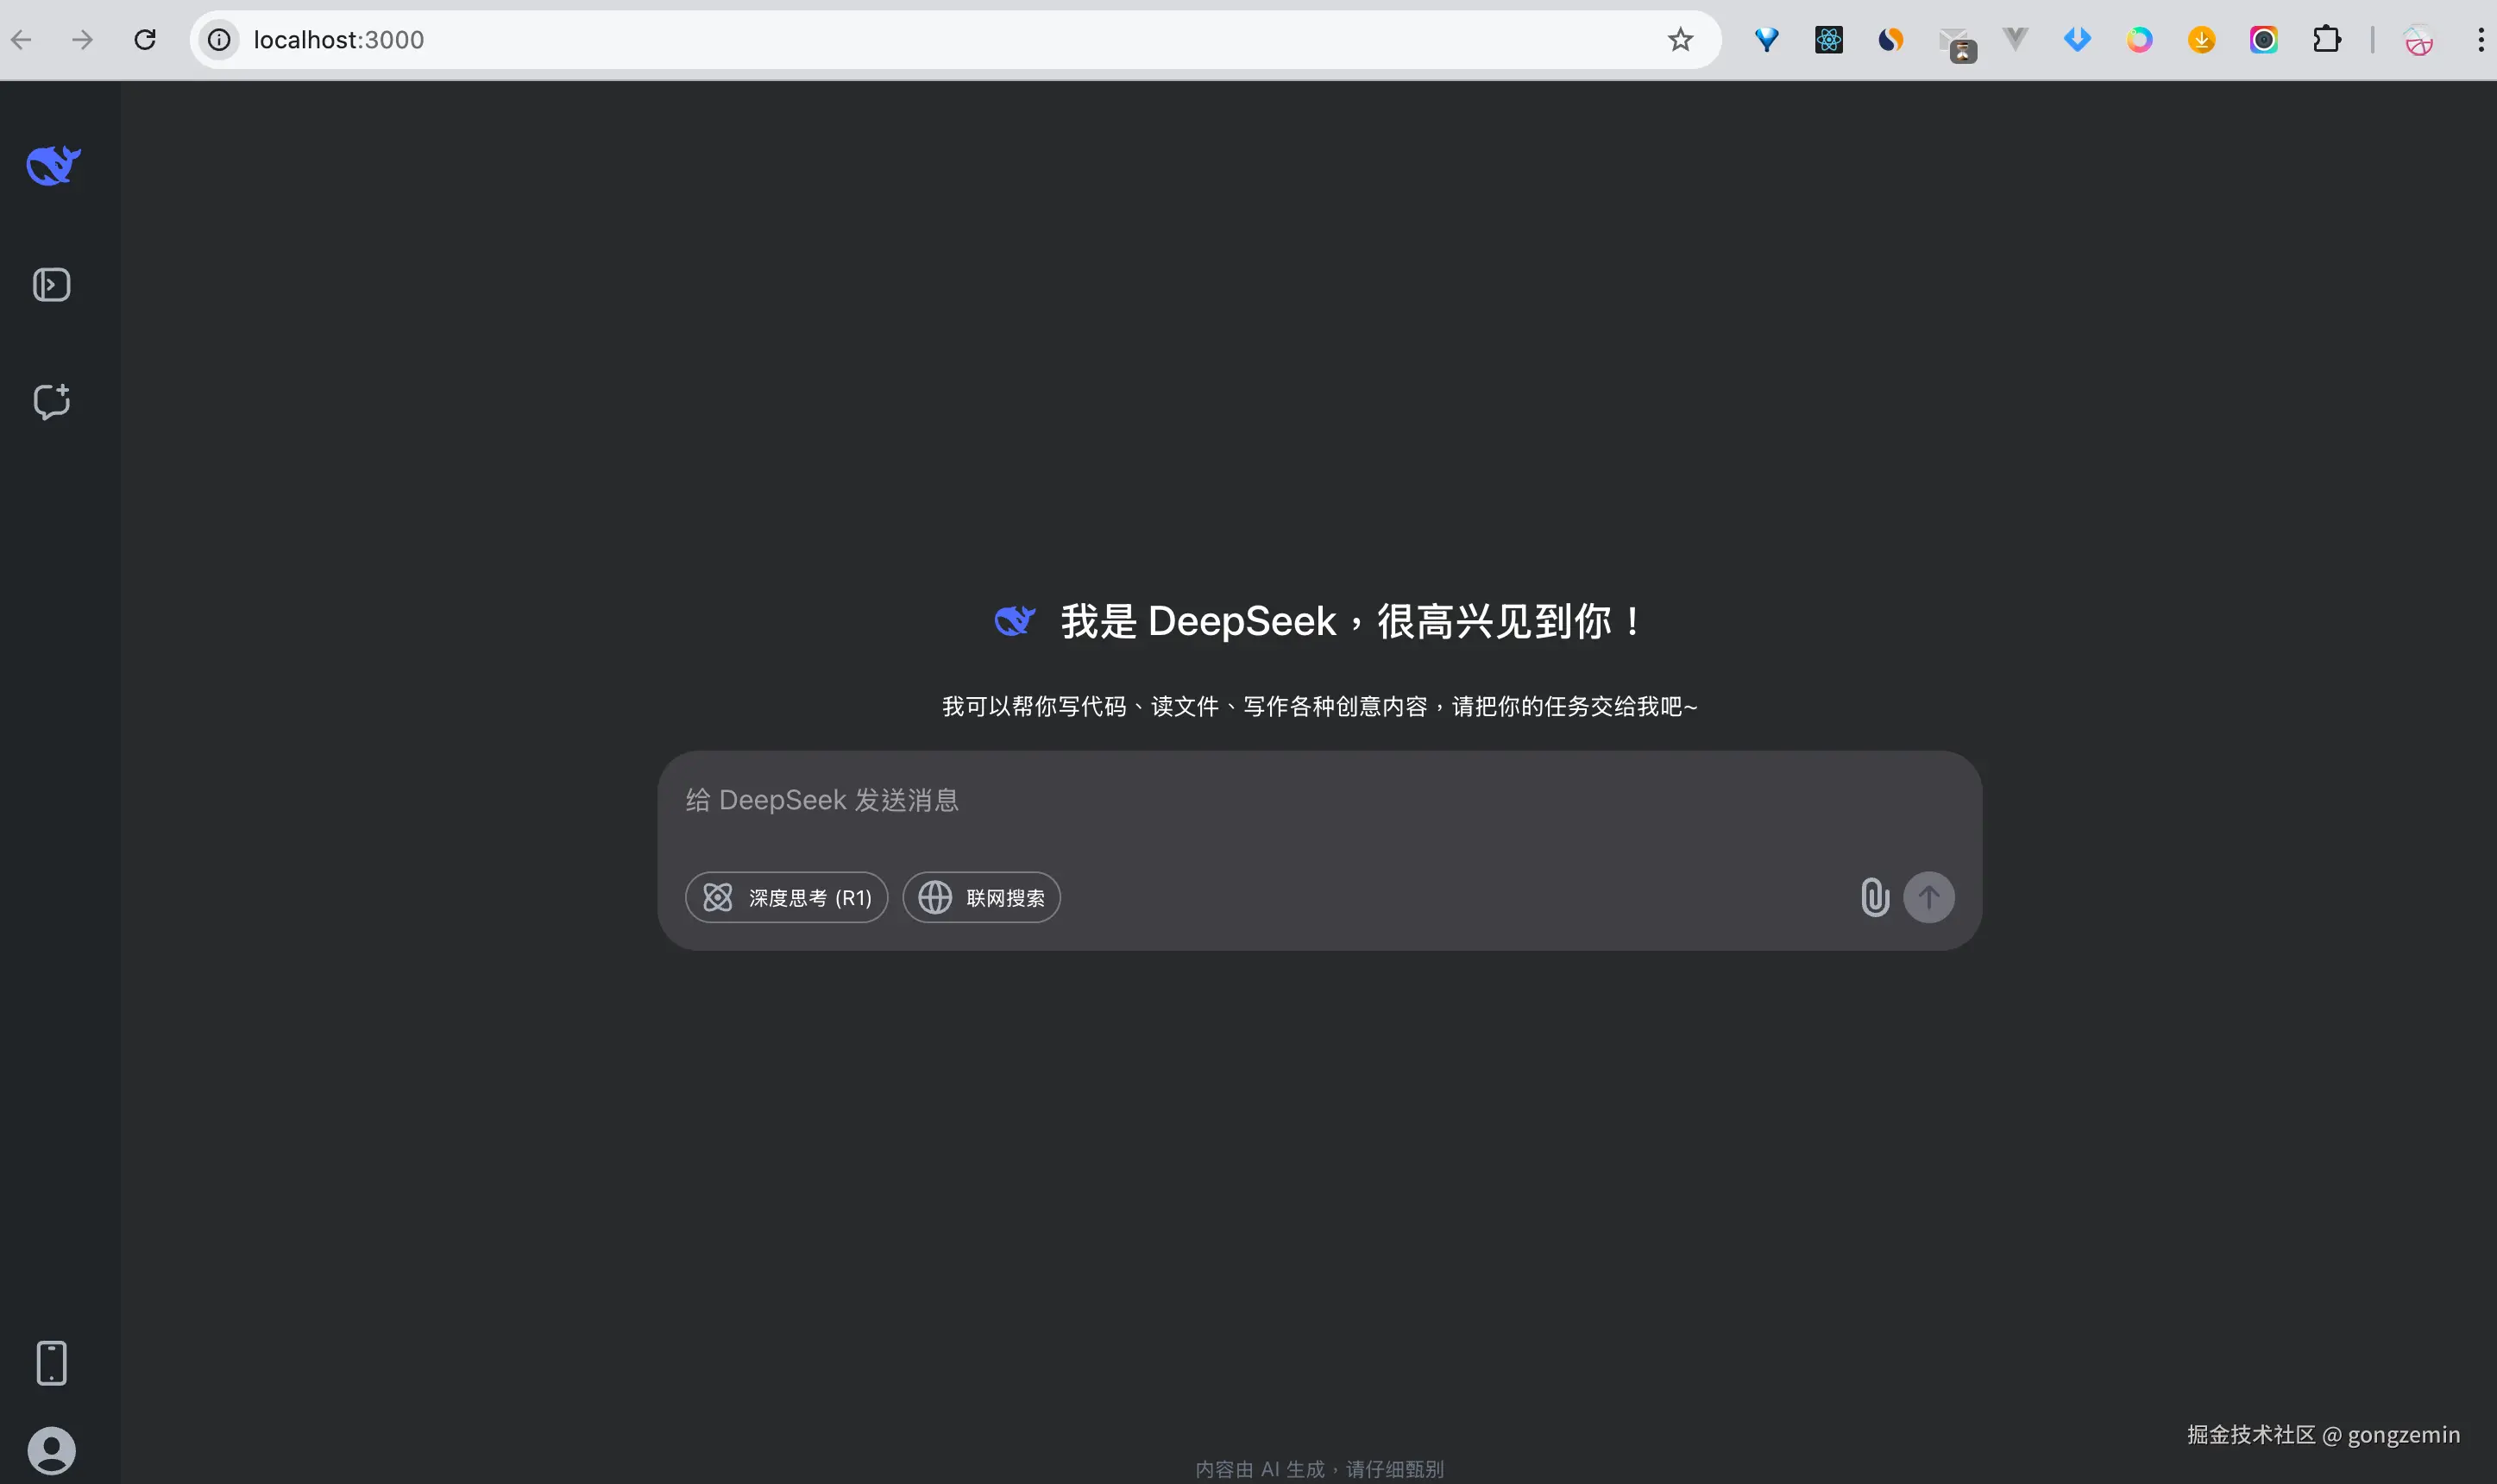Image resolution: width=2497 pixels, height=1484 pixels.
Task: Toggle 深度思考 (R1) deep thinking mode
Action: (x=786, y=897)
